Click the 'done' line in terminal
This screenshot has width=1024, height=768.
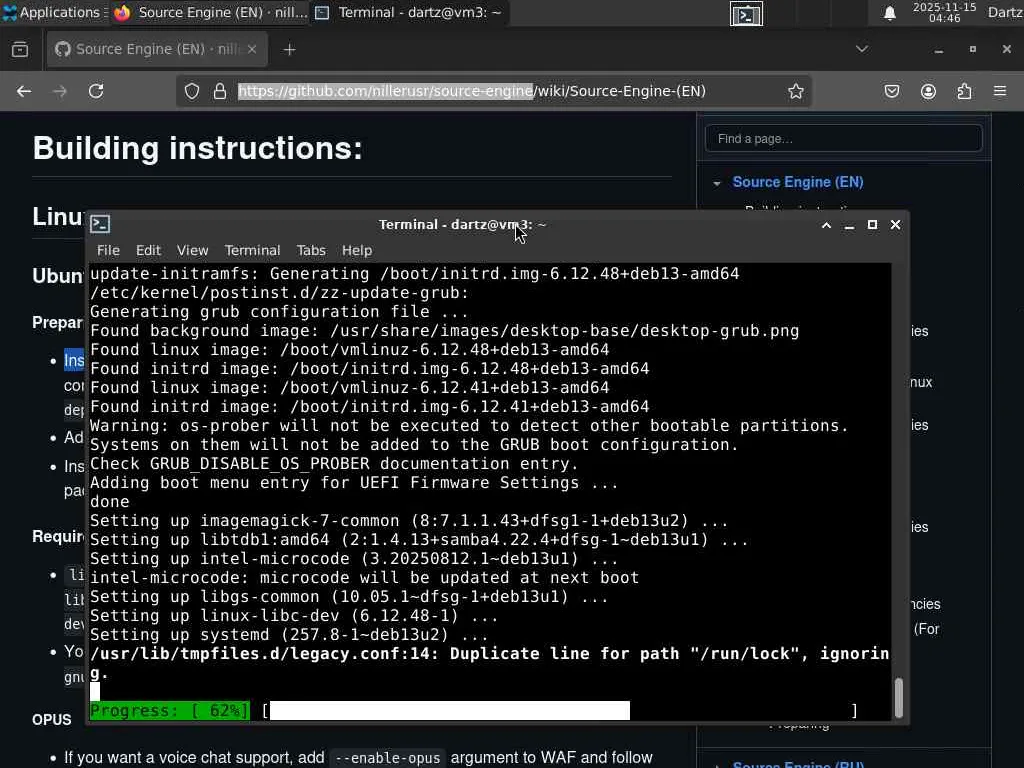(110, 502)
